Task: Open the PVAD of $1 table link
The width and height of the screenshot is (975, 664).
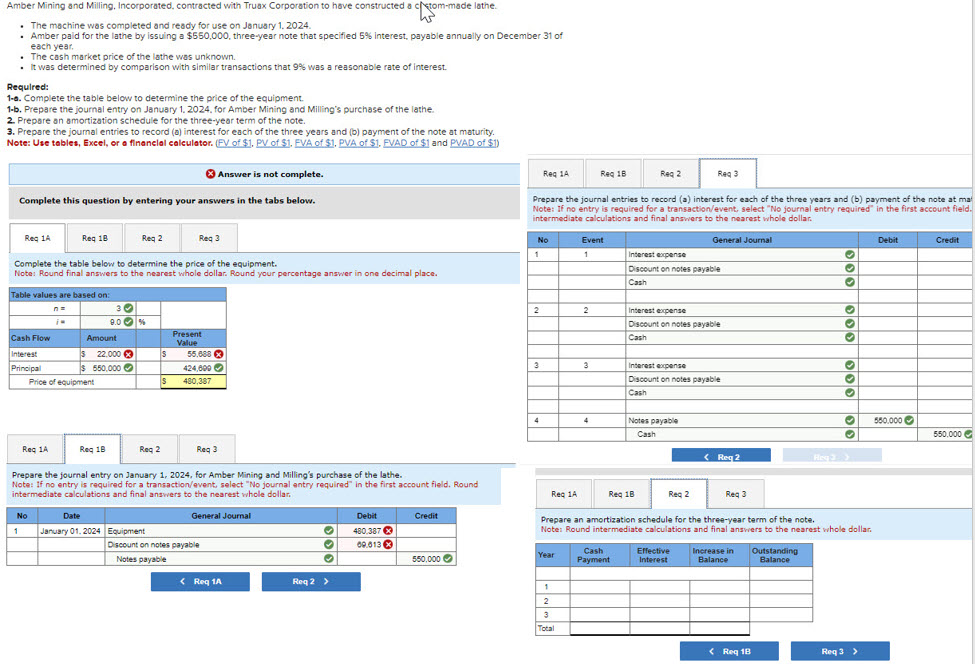Action: [x=473, y=143]
